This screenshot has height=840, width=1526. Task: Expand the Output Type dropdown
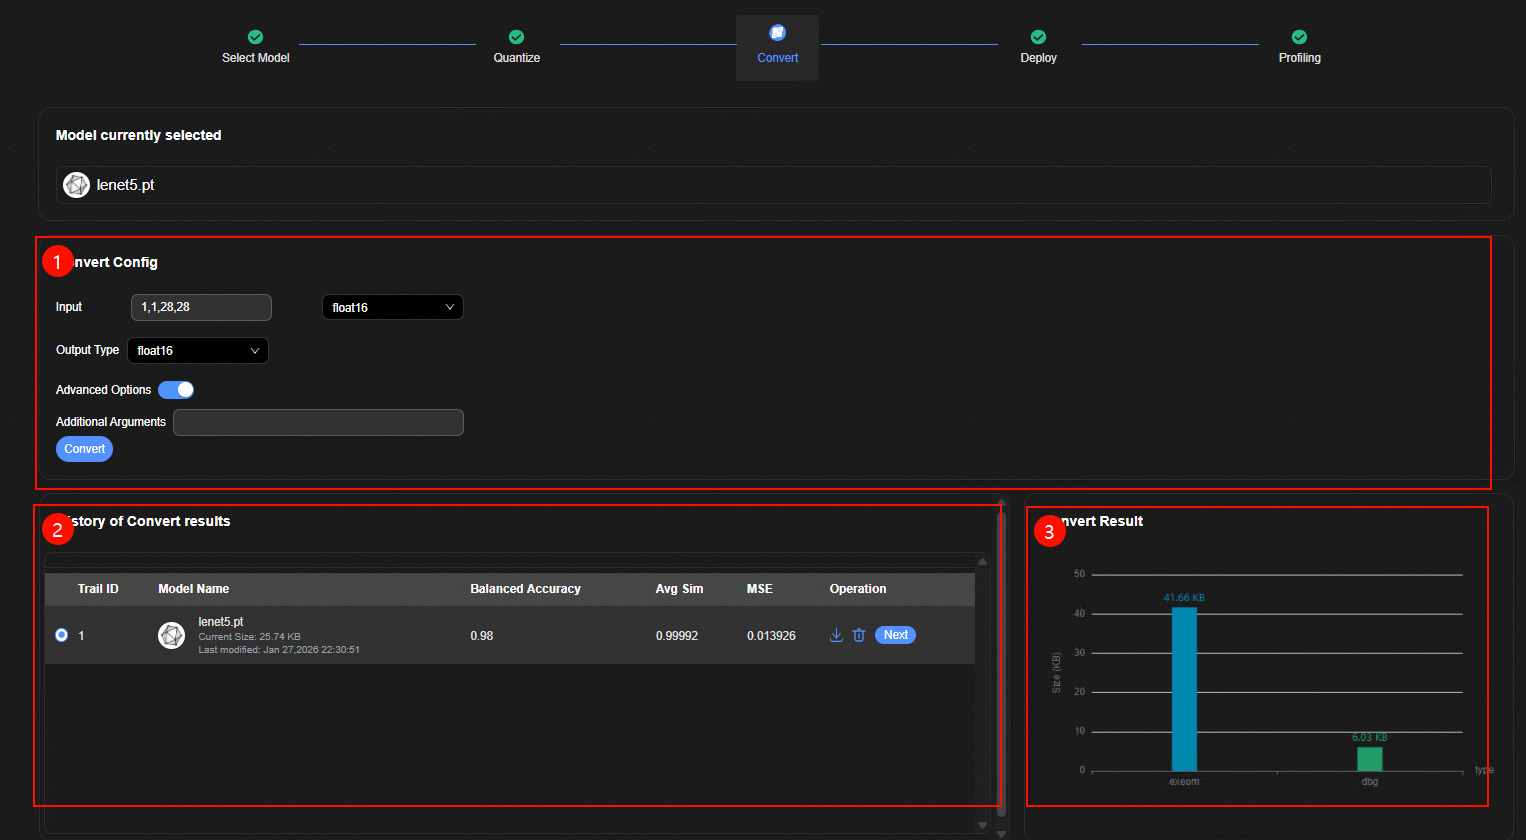[197, 350]
